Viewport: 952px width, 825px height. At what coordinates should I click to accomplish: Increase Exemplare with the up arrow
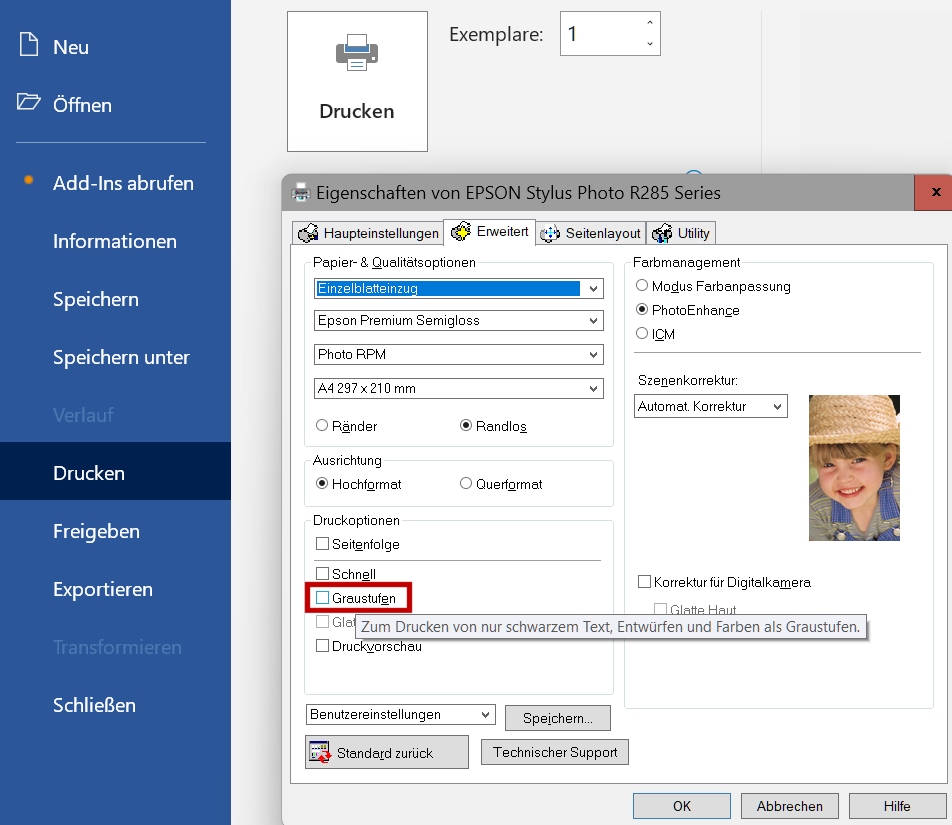pos(650,23)
